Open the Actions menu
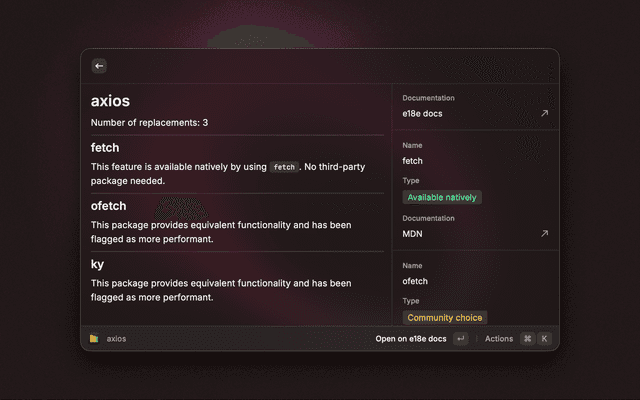Viewport: 640px width, 400px height. [x=499, y=339]
